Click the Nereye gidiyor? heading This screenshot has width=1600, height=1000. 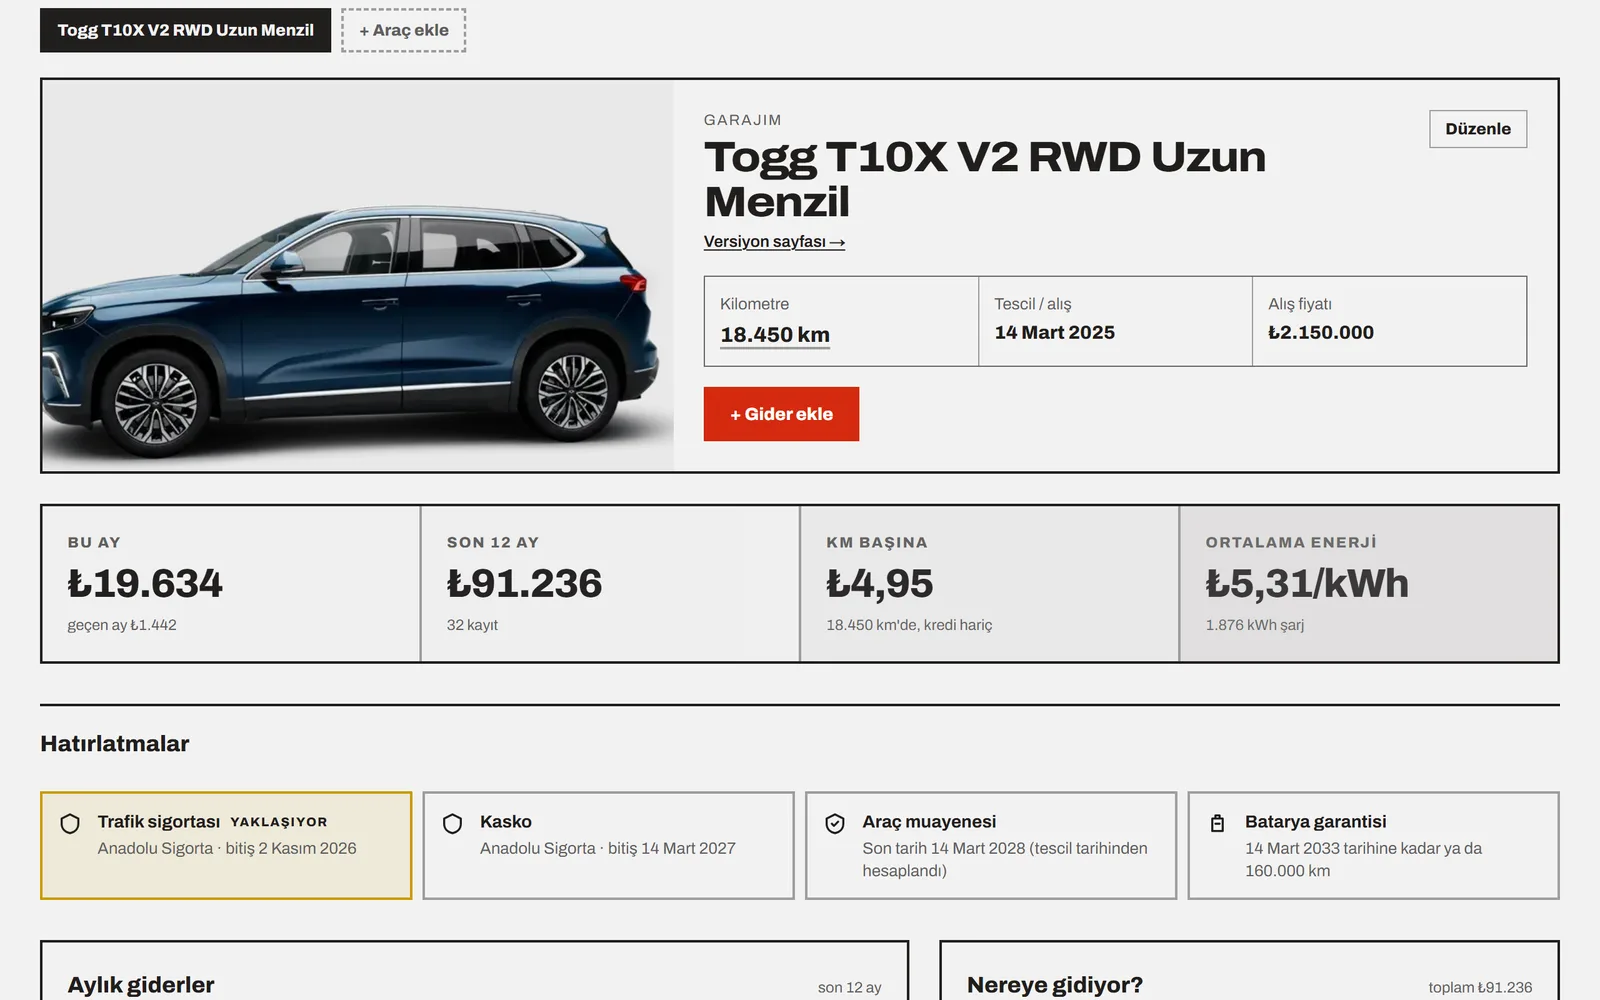point(1055,985)
